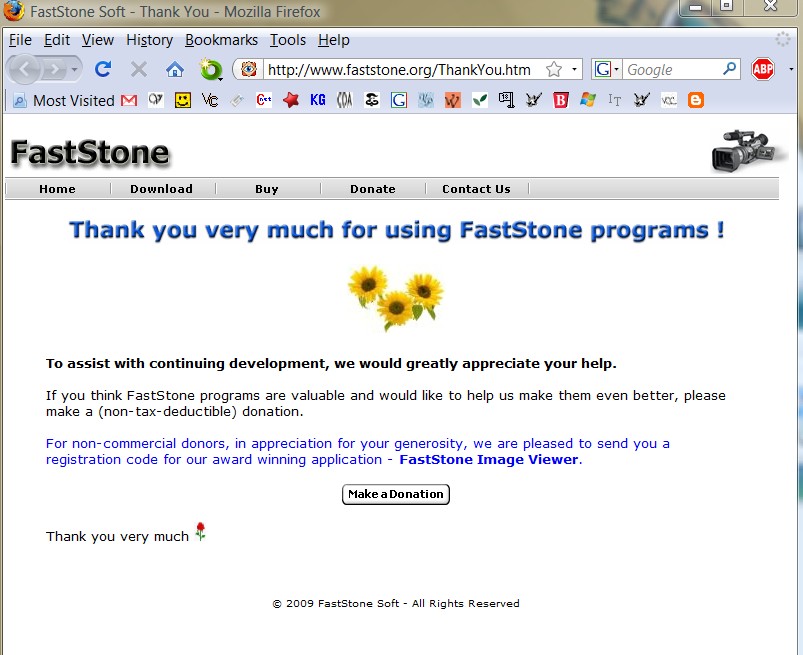The image size is (803, 655).
Task: Go to the FastStone Home nav tab
Action: [57, 189]
